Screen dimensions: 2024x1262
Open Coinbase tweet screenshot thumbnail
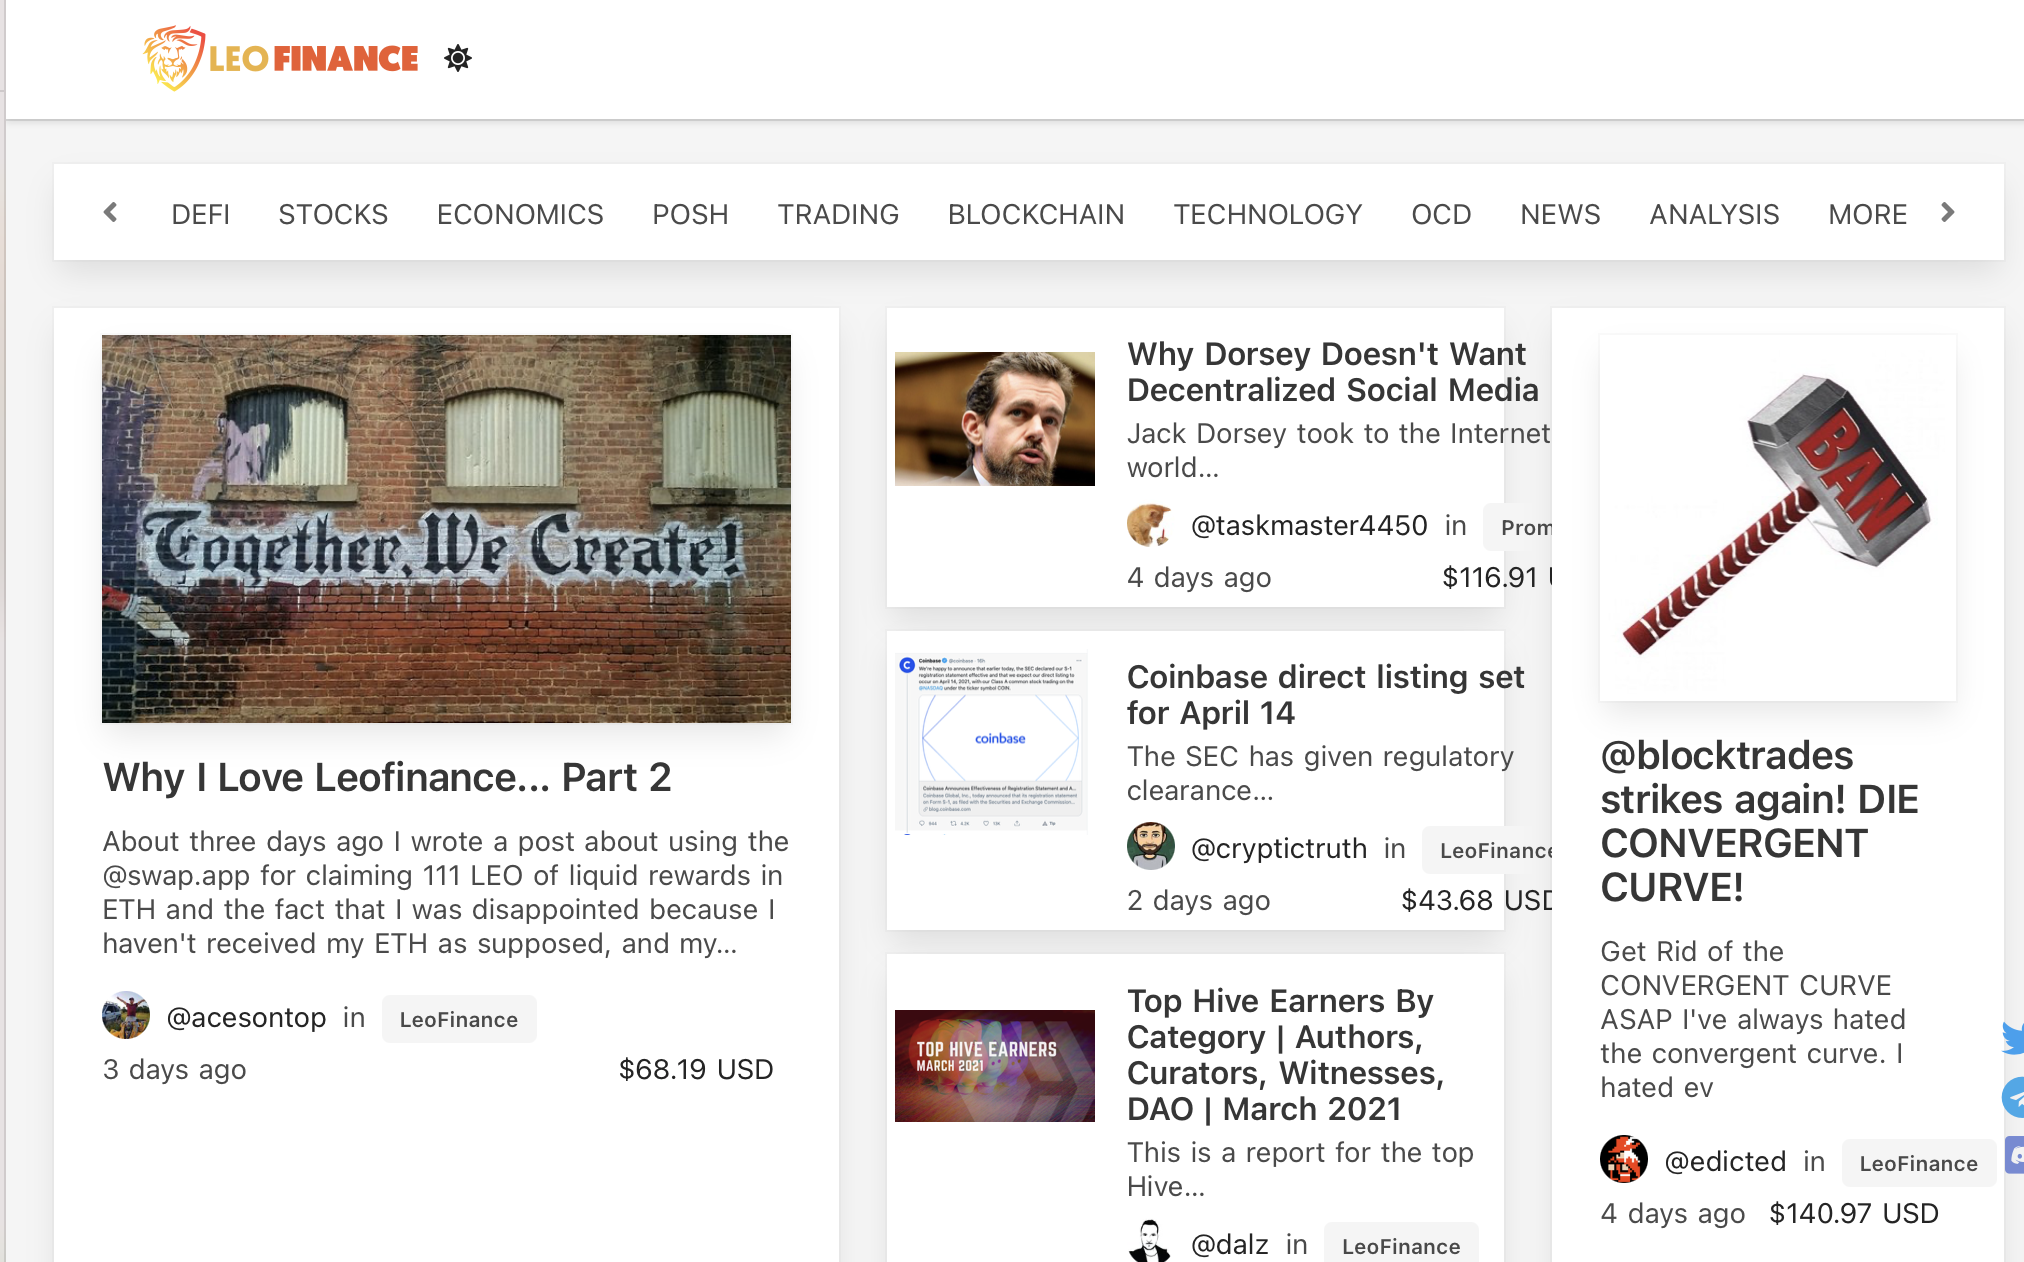tap(991, 743)
